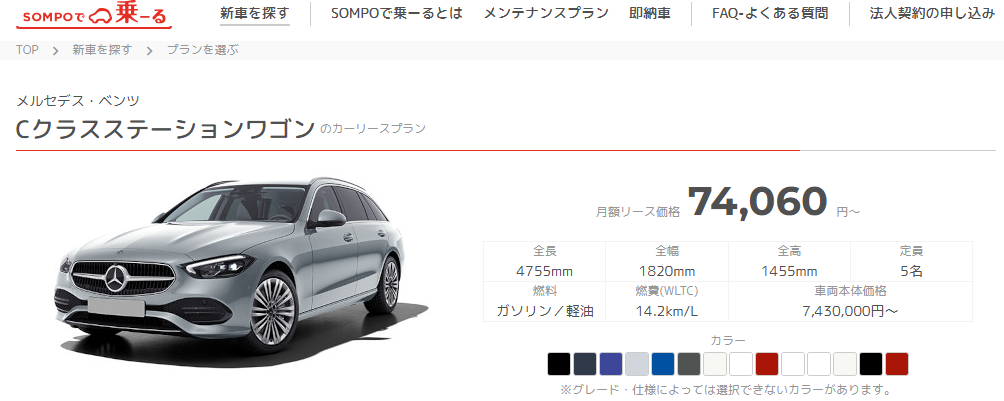Screen dimensions: 1004x401
Task: Click the TOP breadcrumb link
Action: (x=28, y=50)
